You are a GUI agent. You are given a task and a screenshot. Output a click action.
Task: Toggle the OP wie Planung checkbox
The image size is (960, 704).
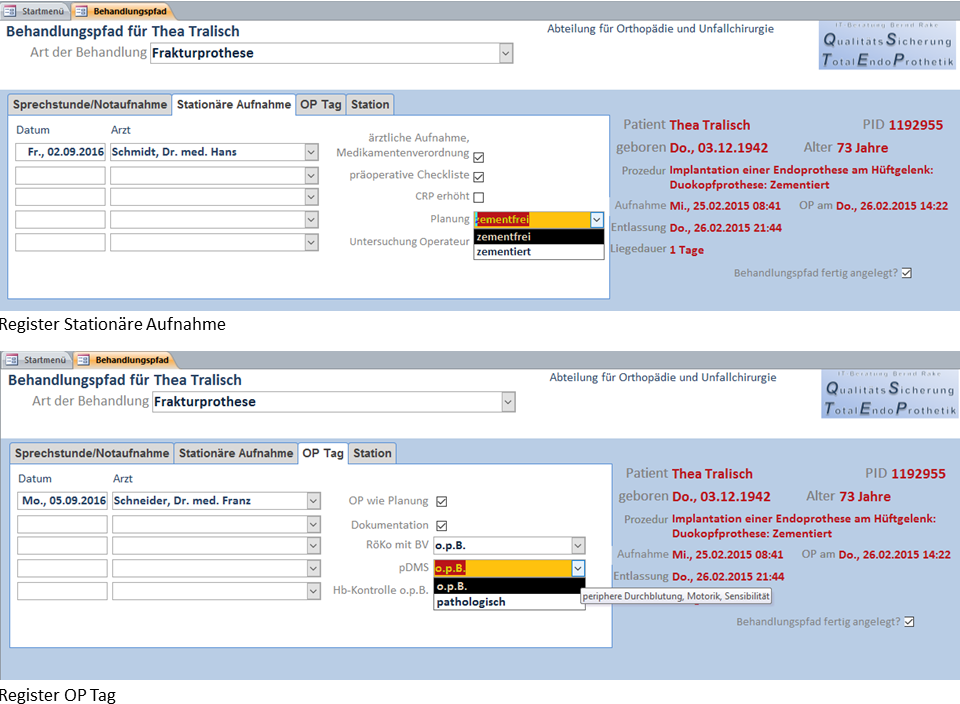coord(442,502)
